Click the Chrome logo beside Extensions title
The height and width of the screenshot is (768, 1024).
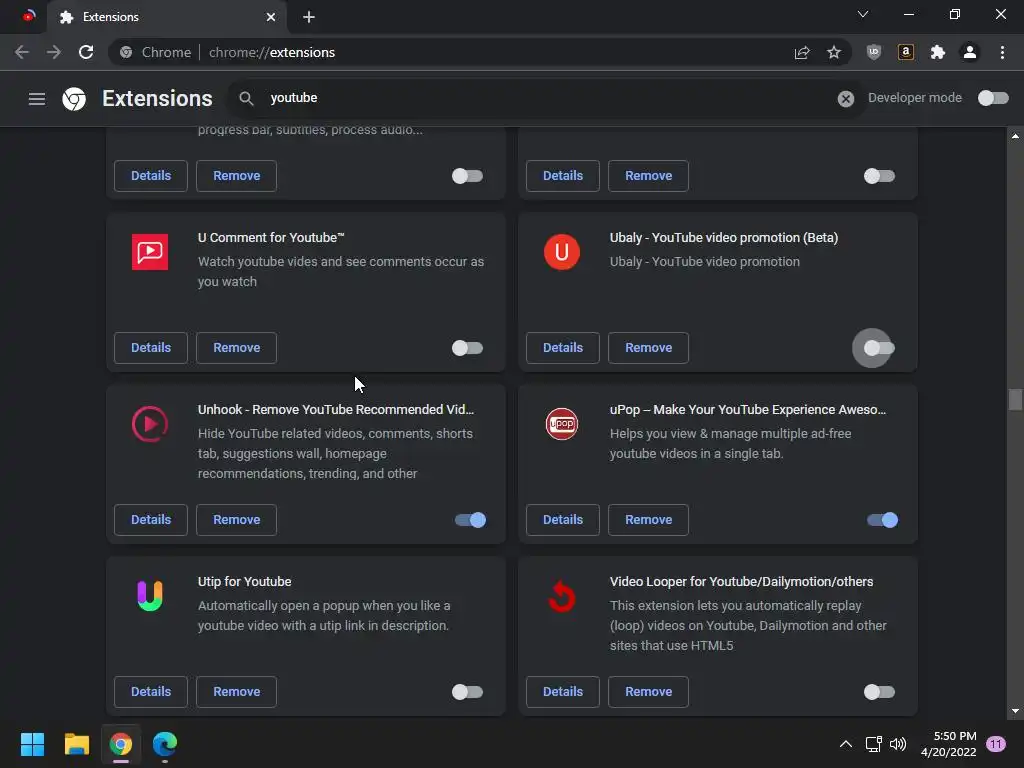(x=74, y=99)
